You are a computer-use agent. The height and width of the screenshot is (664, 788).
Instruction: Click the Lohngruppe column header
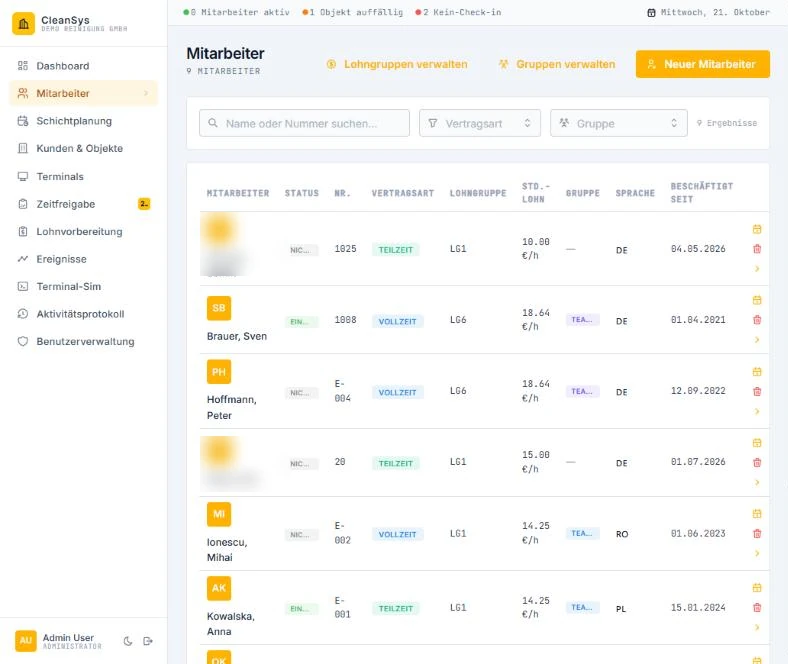478,193
